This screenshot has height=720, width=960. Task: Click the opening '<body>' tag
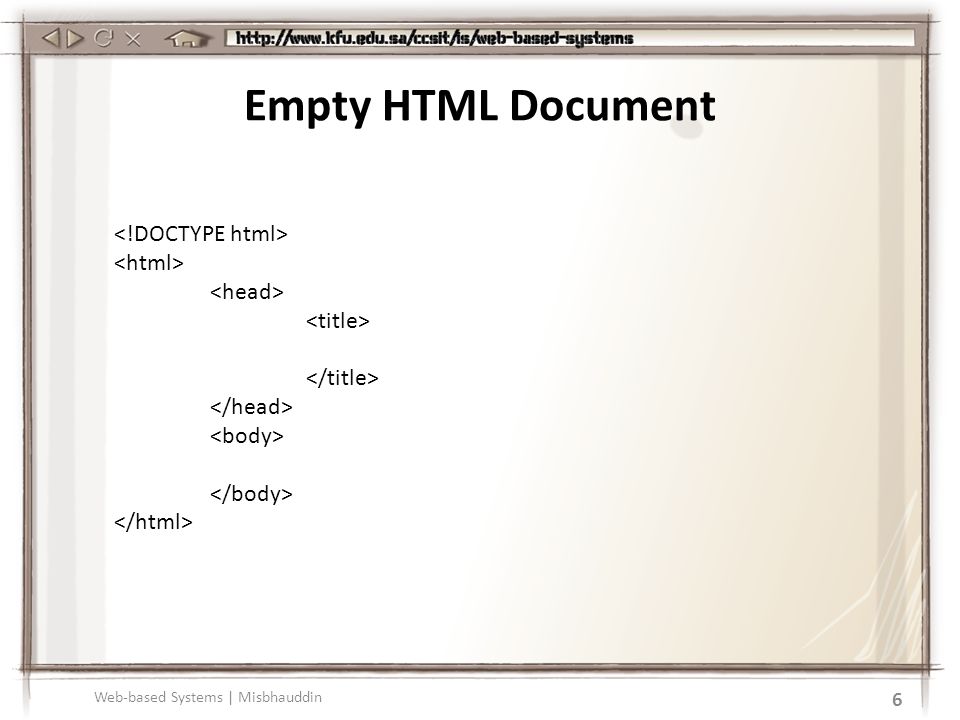point(247,436)
